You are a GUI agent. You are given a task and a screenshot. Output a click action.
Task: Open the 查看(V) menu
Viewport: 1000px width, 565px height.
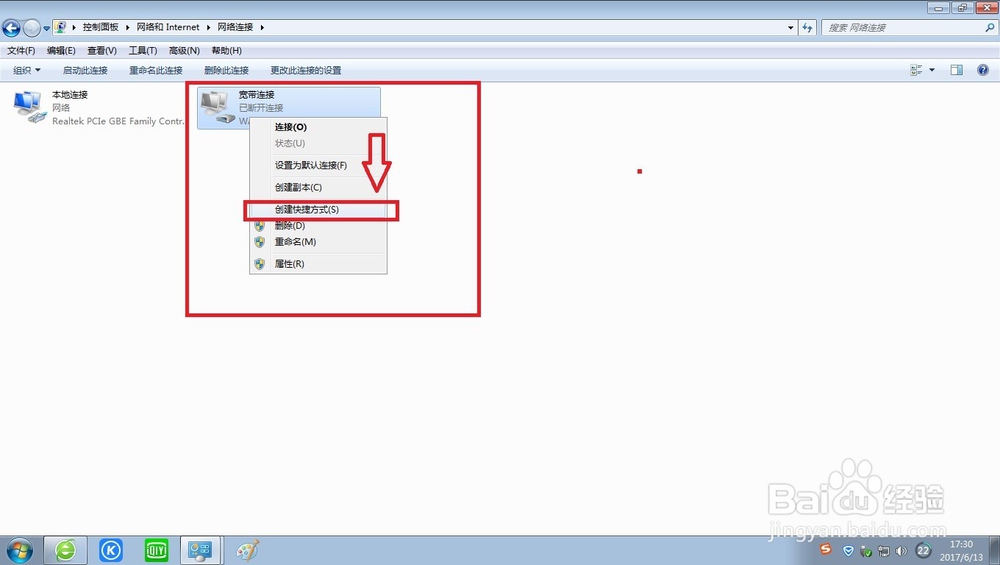pos(102,50)
